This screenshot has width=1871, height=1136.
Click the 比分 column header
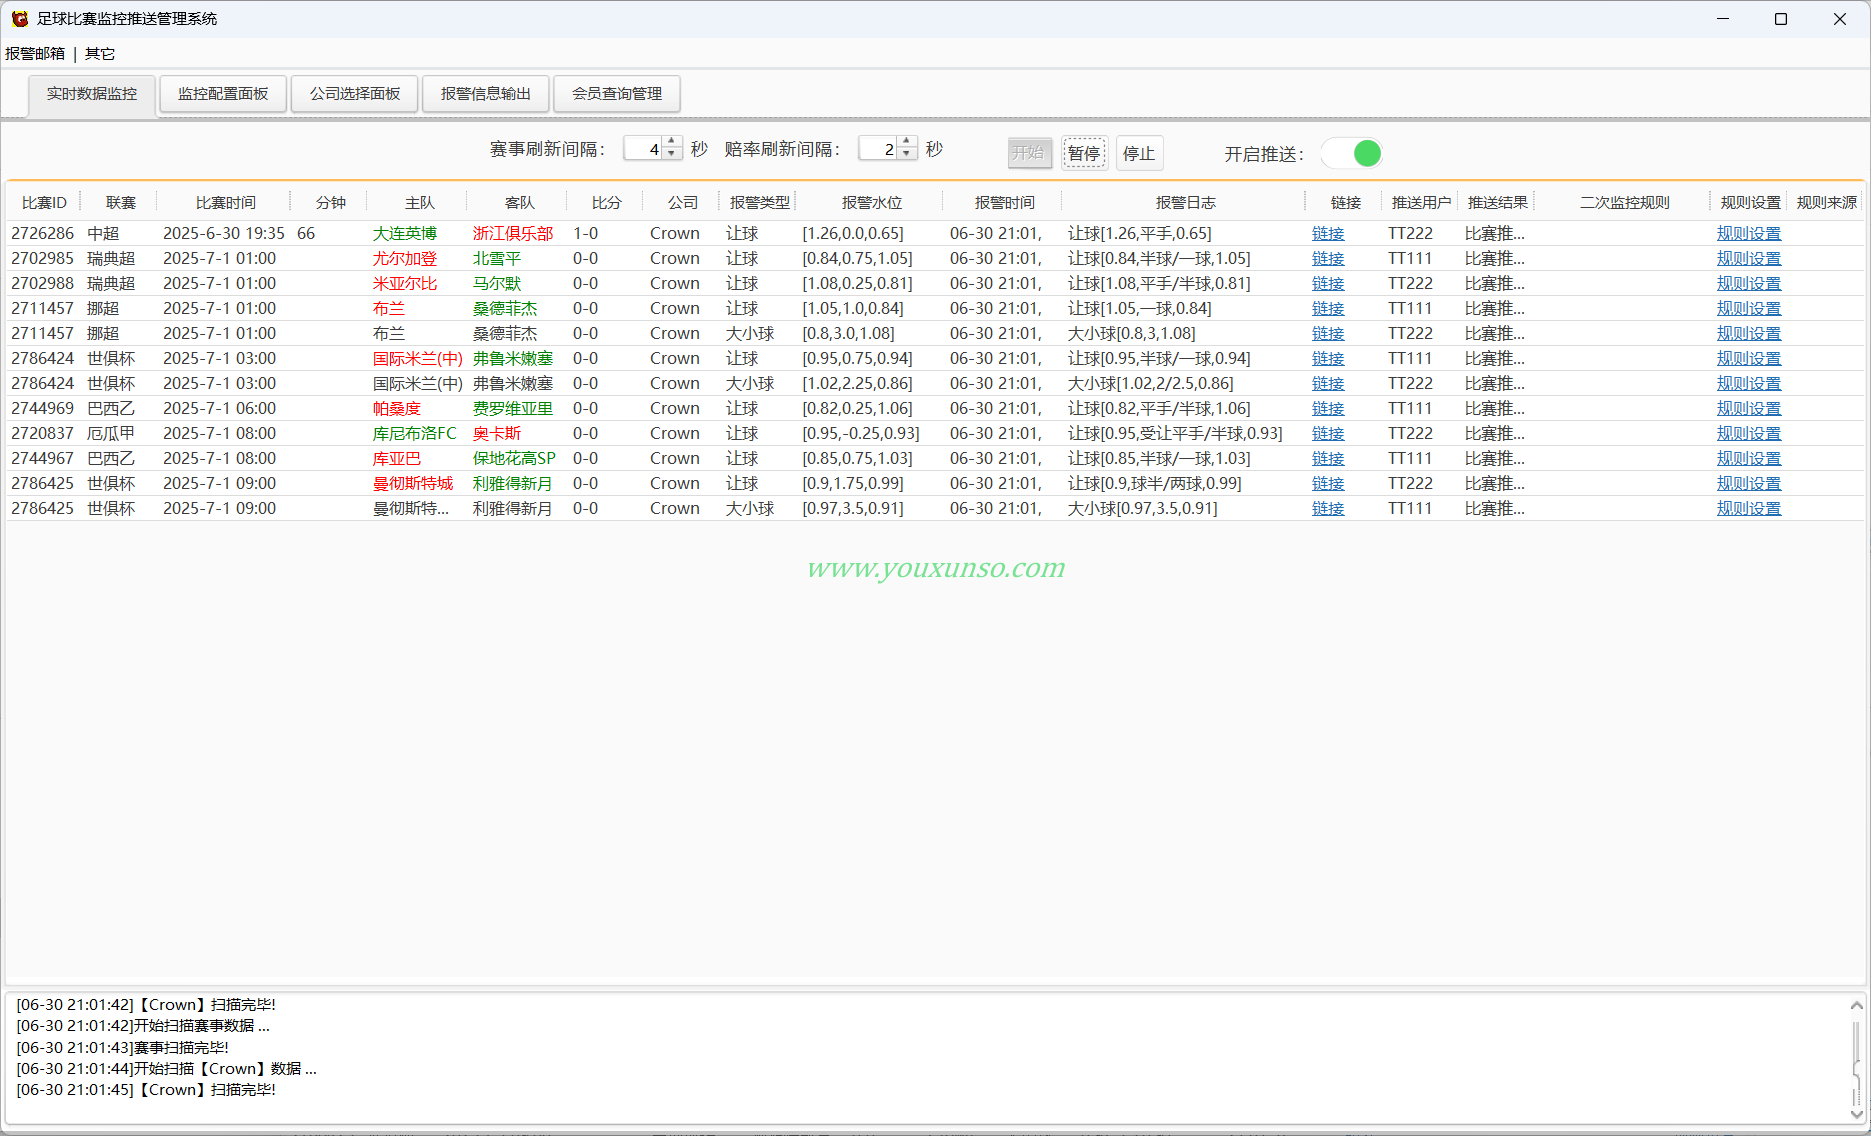click(606, 203)
